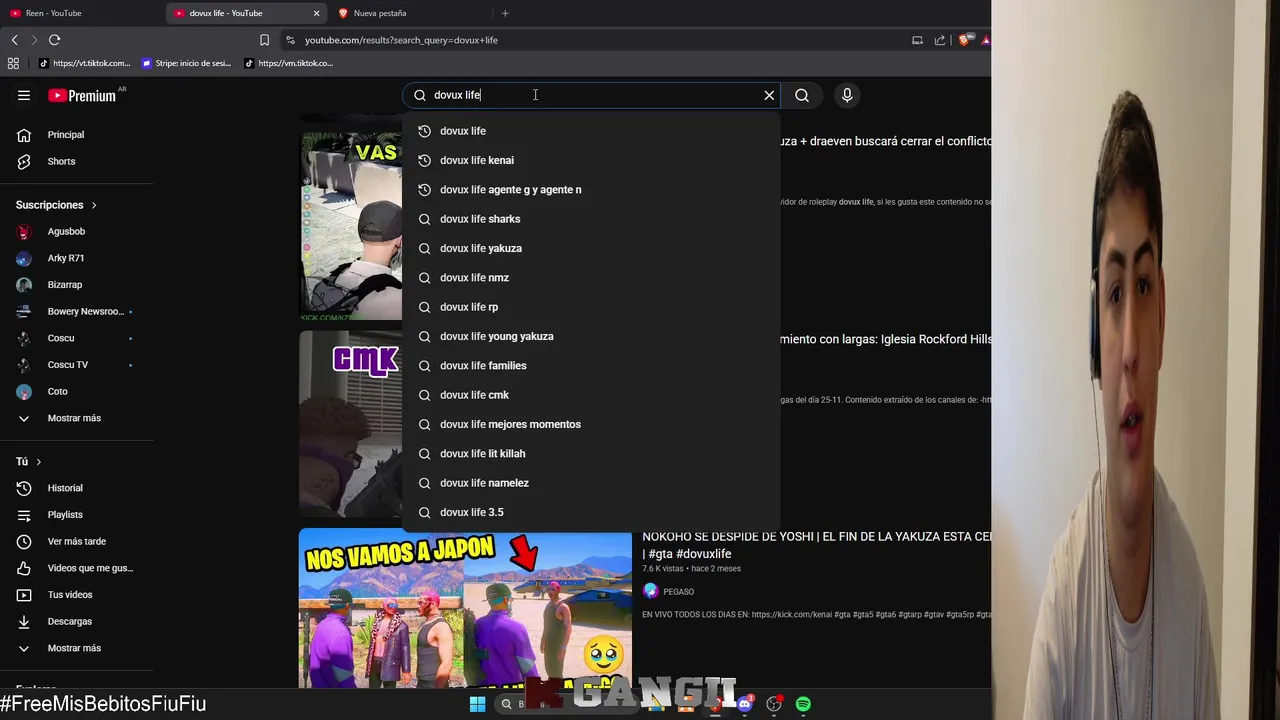Screen dimensions: 1280x720
Task: Close the 'dovux life - YouTube' tab
Action: coord(316,13)
